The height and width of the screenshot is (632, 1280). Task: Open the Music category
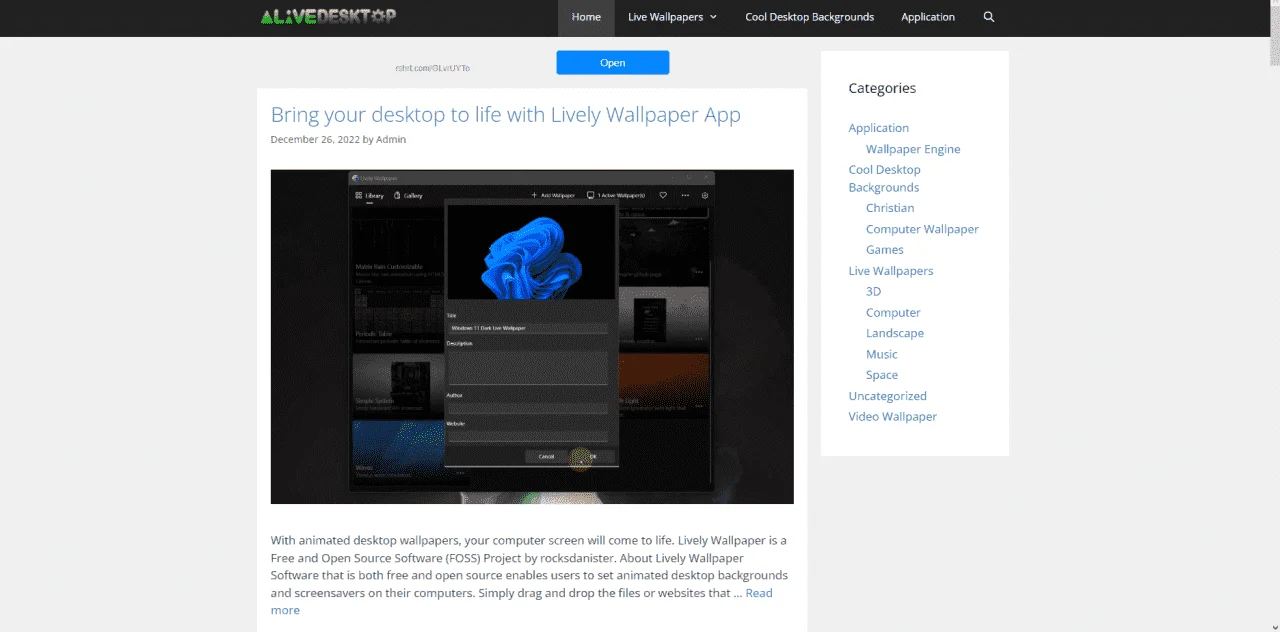(x=882, y=354)
